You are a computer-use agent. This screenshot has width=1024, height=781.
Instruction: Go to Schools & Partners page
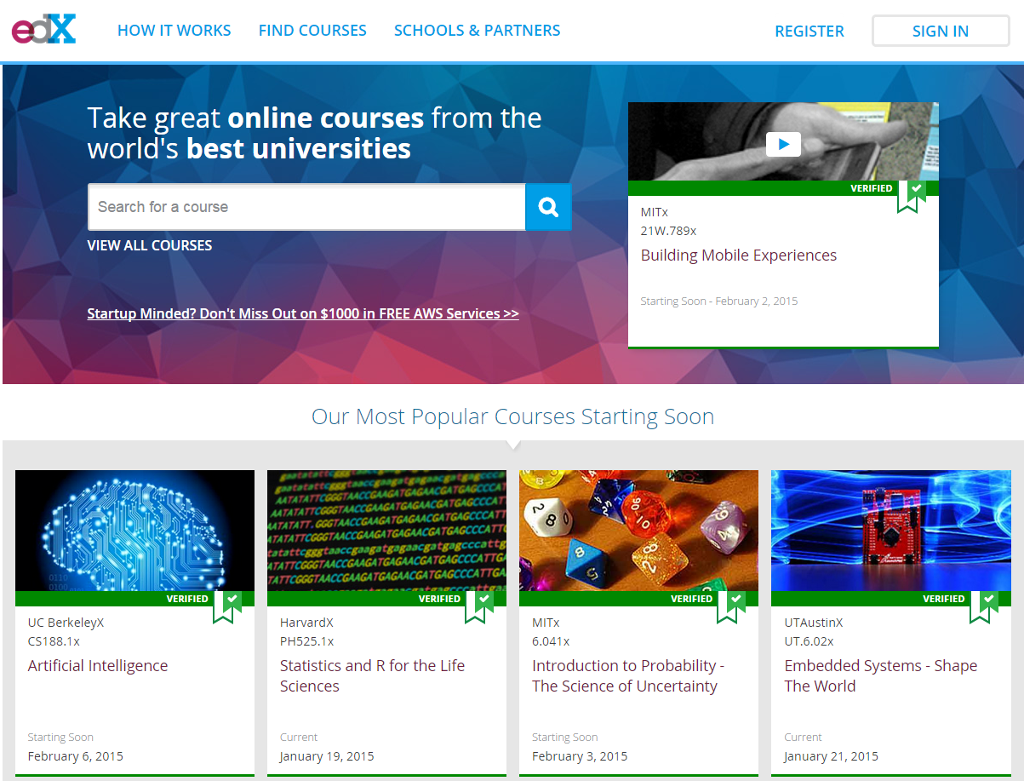click(x=477, y=31)
